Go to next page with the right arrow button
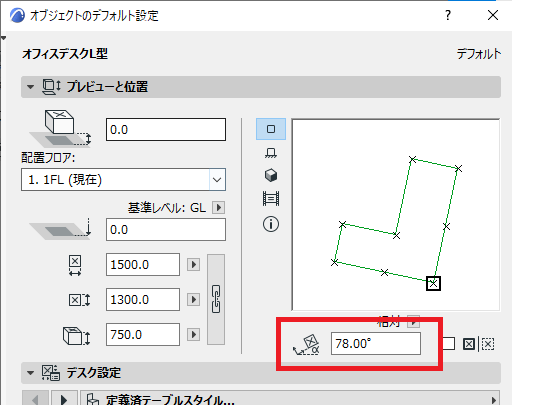 [x=64, y=399]
